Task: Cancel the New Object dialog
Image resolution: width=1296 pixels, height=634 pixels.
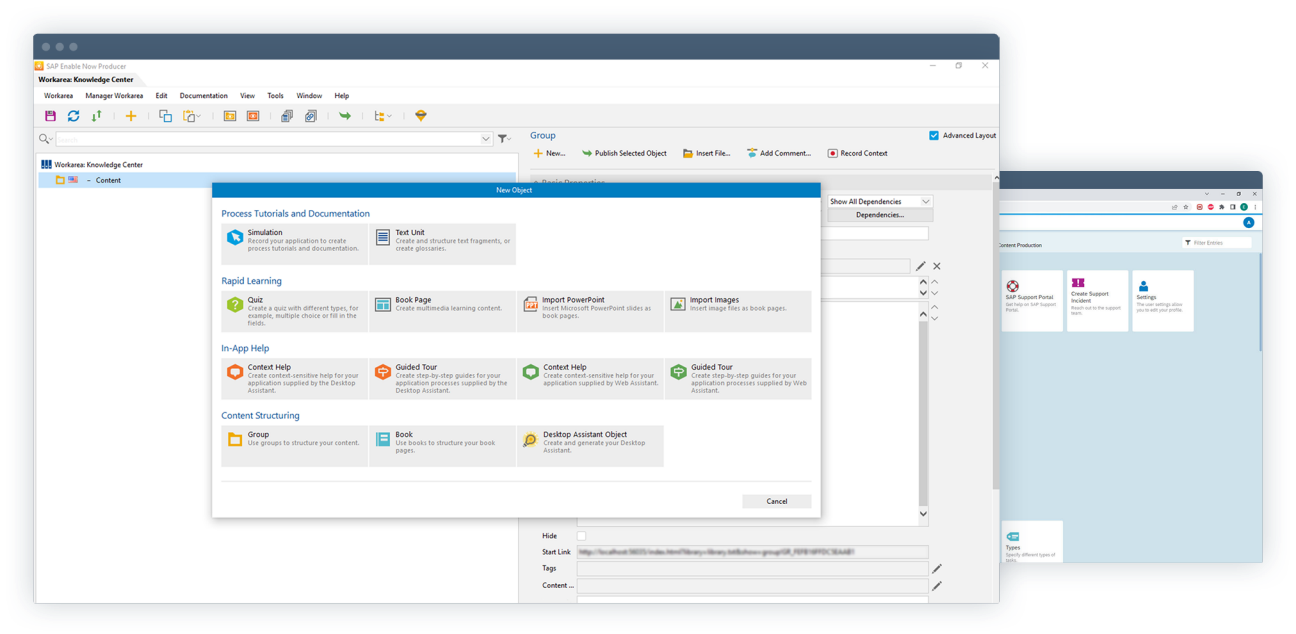Action: (x=777, y=501)
